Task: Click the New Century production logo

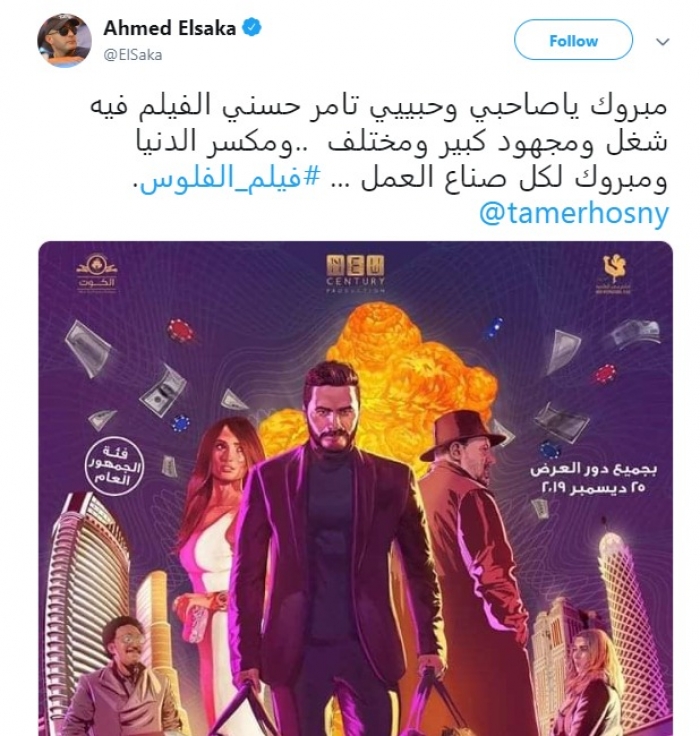Action: click(x=355, y=273)
